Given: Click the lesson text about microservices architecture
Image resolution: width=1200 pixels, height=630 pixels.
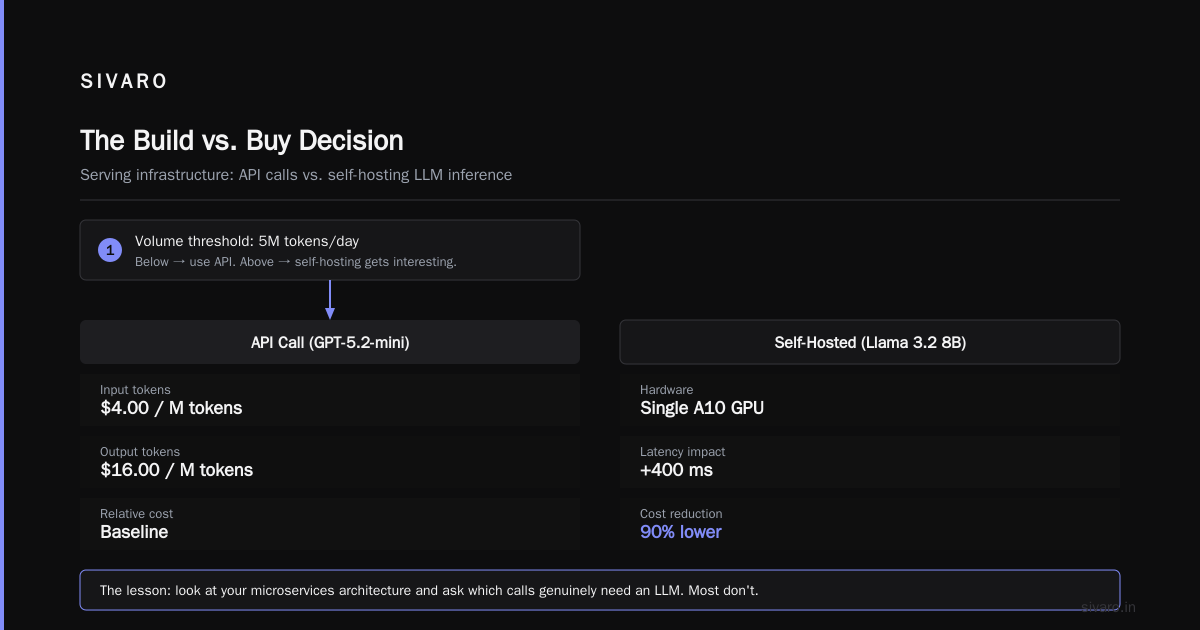Looking at the screenshot, I should (430, 590).
